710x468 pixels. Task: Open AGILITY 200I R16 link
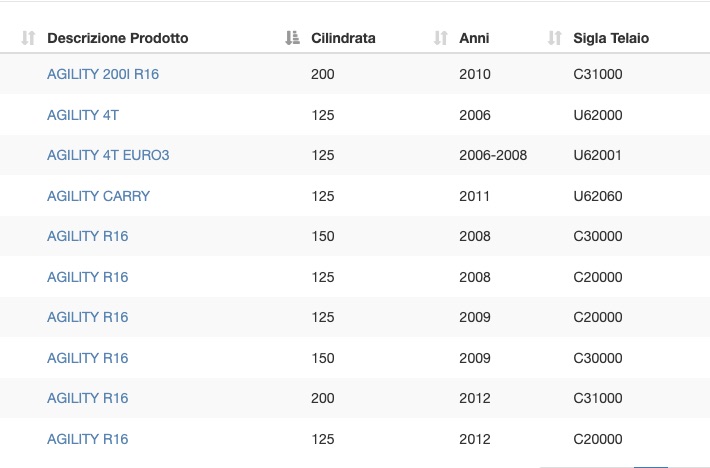point(103,74)
